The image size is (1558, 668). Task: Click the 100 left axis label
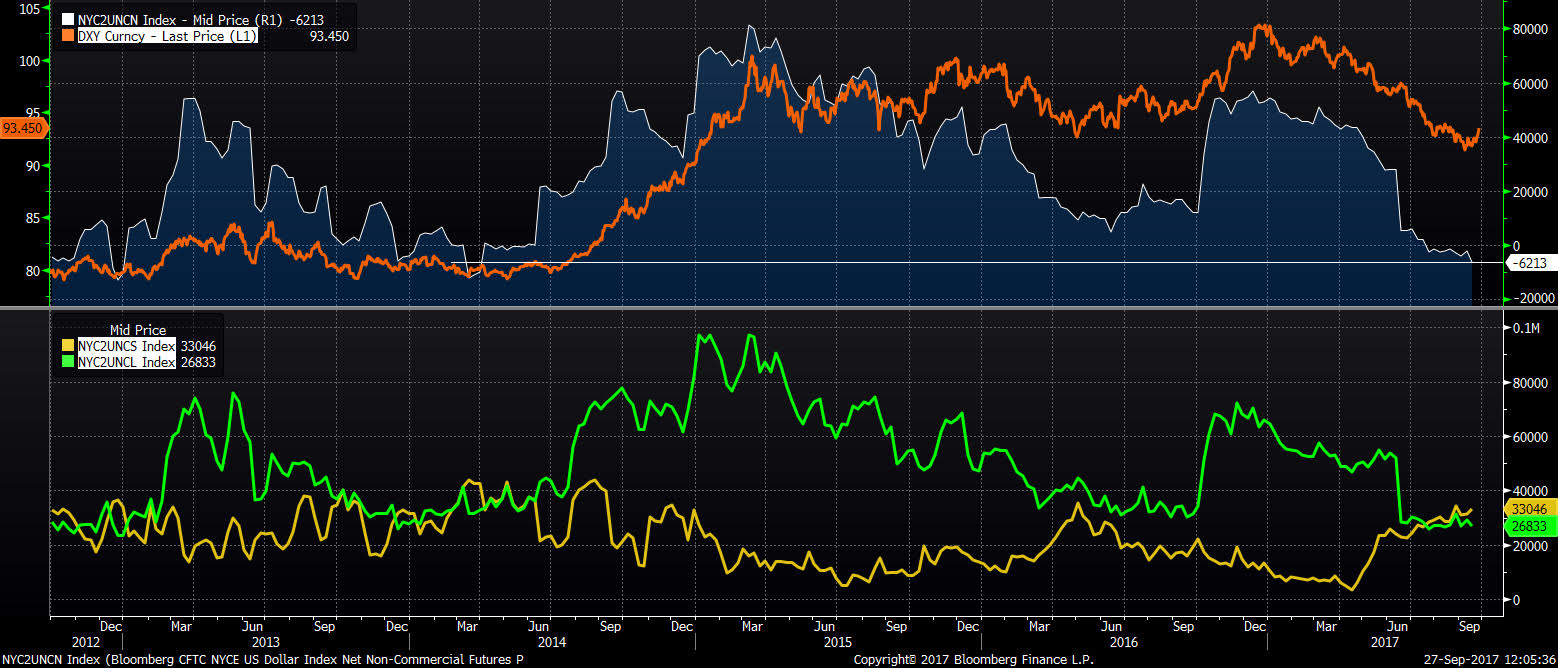pyautogui.click(x=30, y=61)
